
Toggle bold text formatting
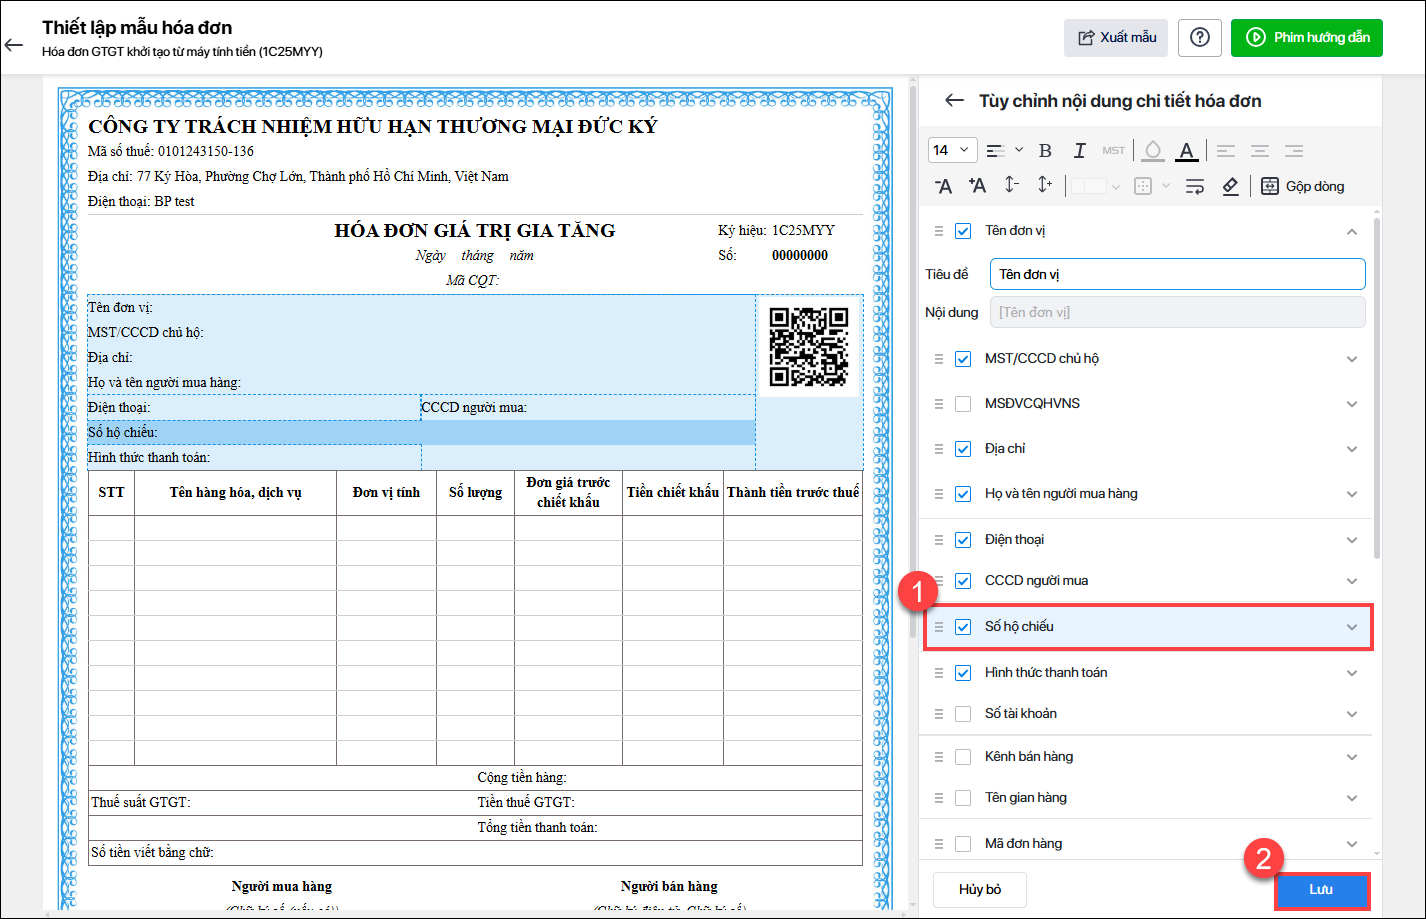point(1045,151)
